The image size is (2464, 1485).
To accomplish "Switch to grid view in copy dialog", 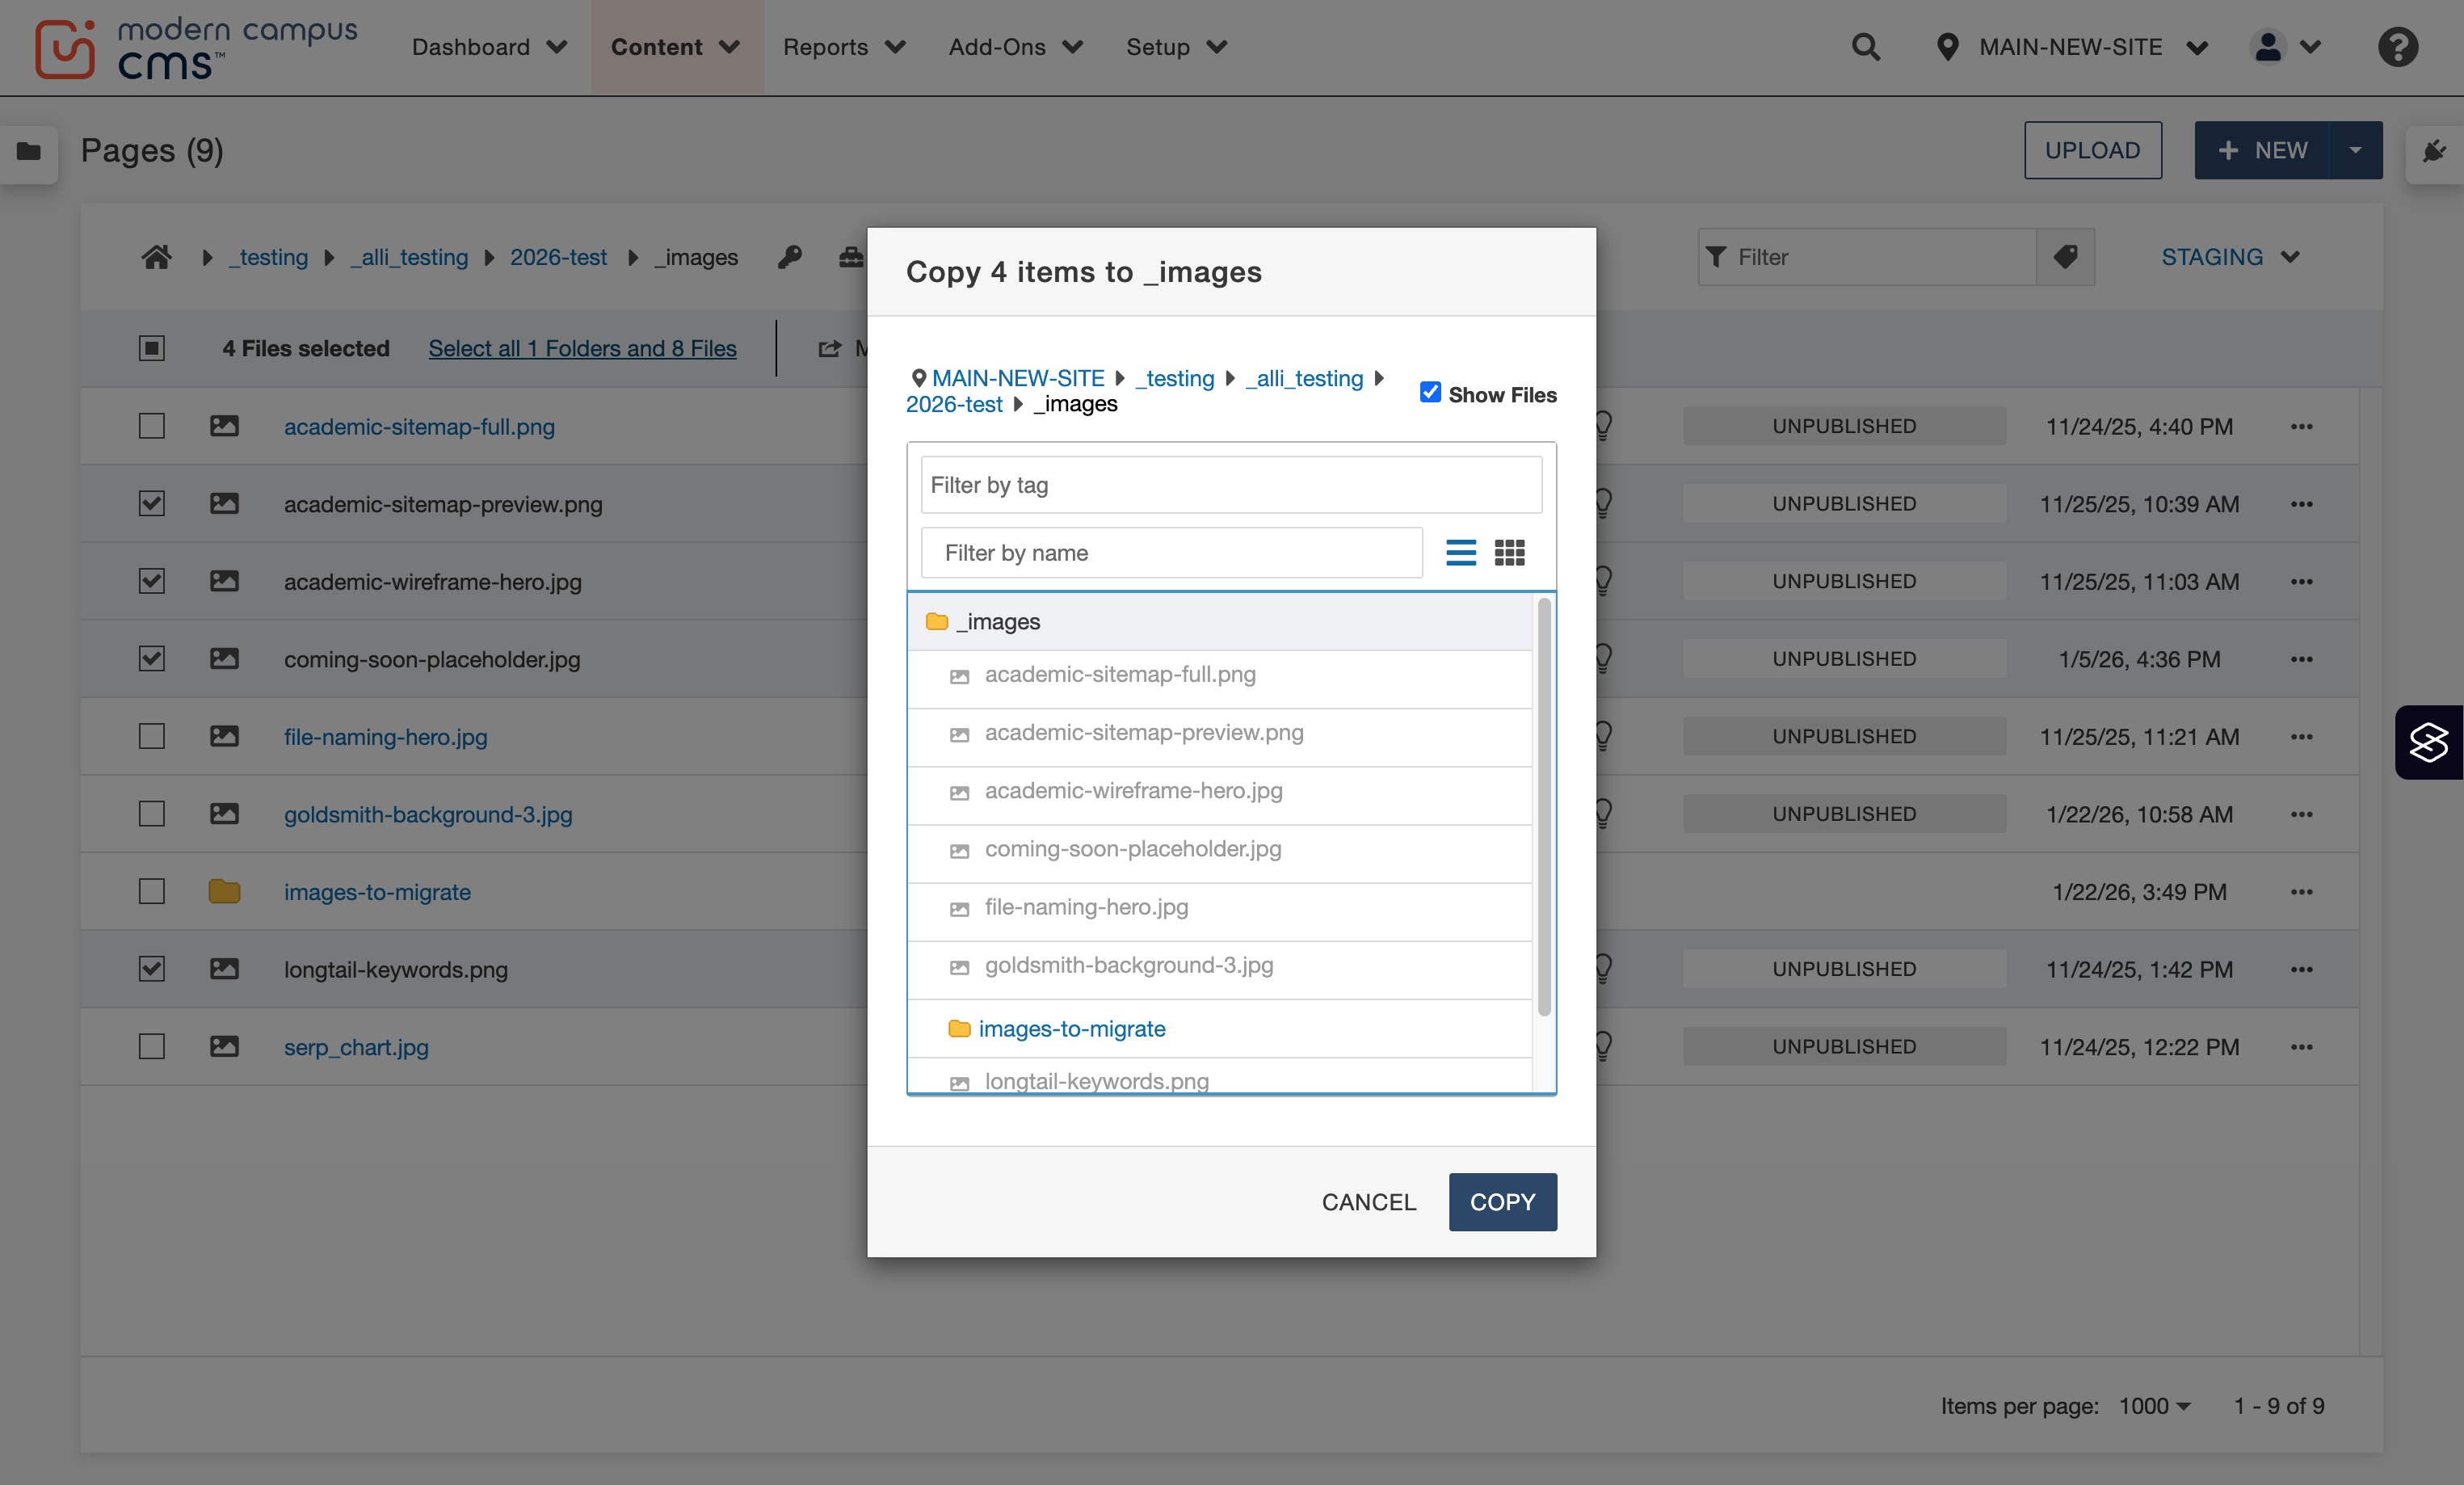I will click(1509, 552).
